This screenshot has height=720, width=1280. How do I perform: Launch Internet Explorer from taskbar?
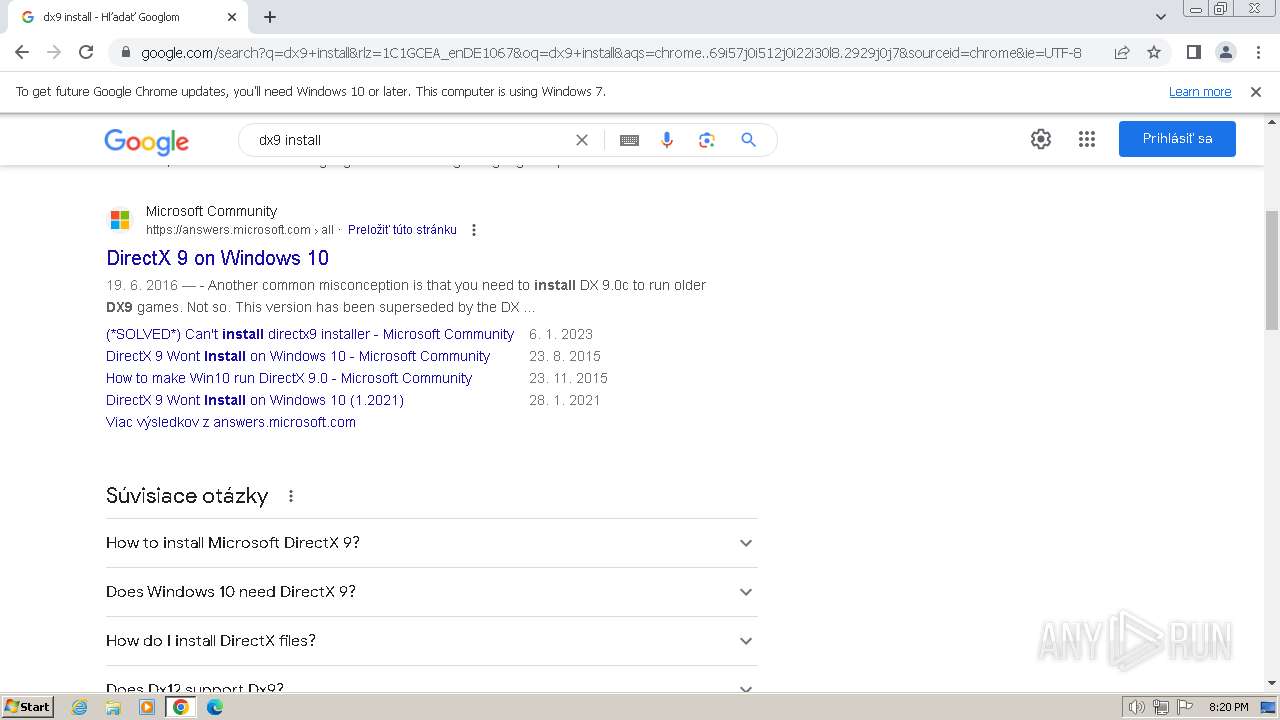[x=79, y=707]
